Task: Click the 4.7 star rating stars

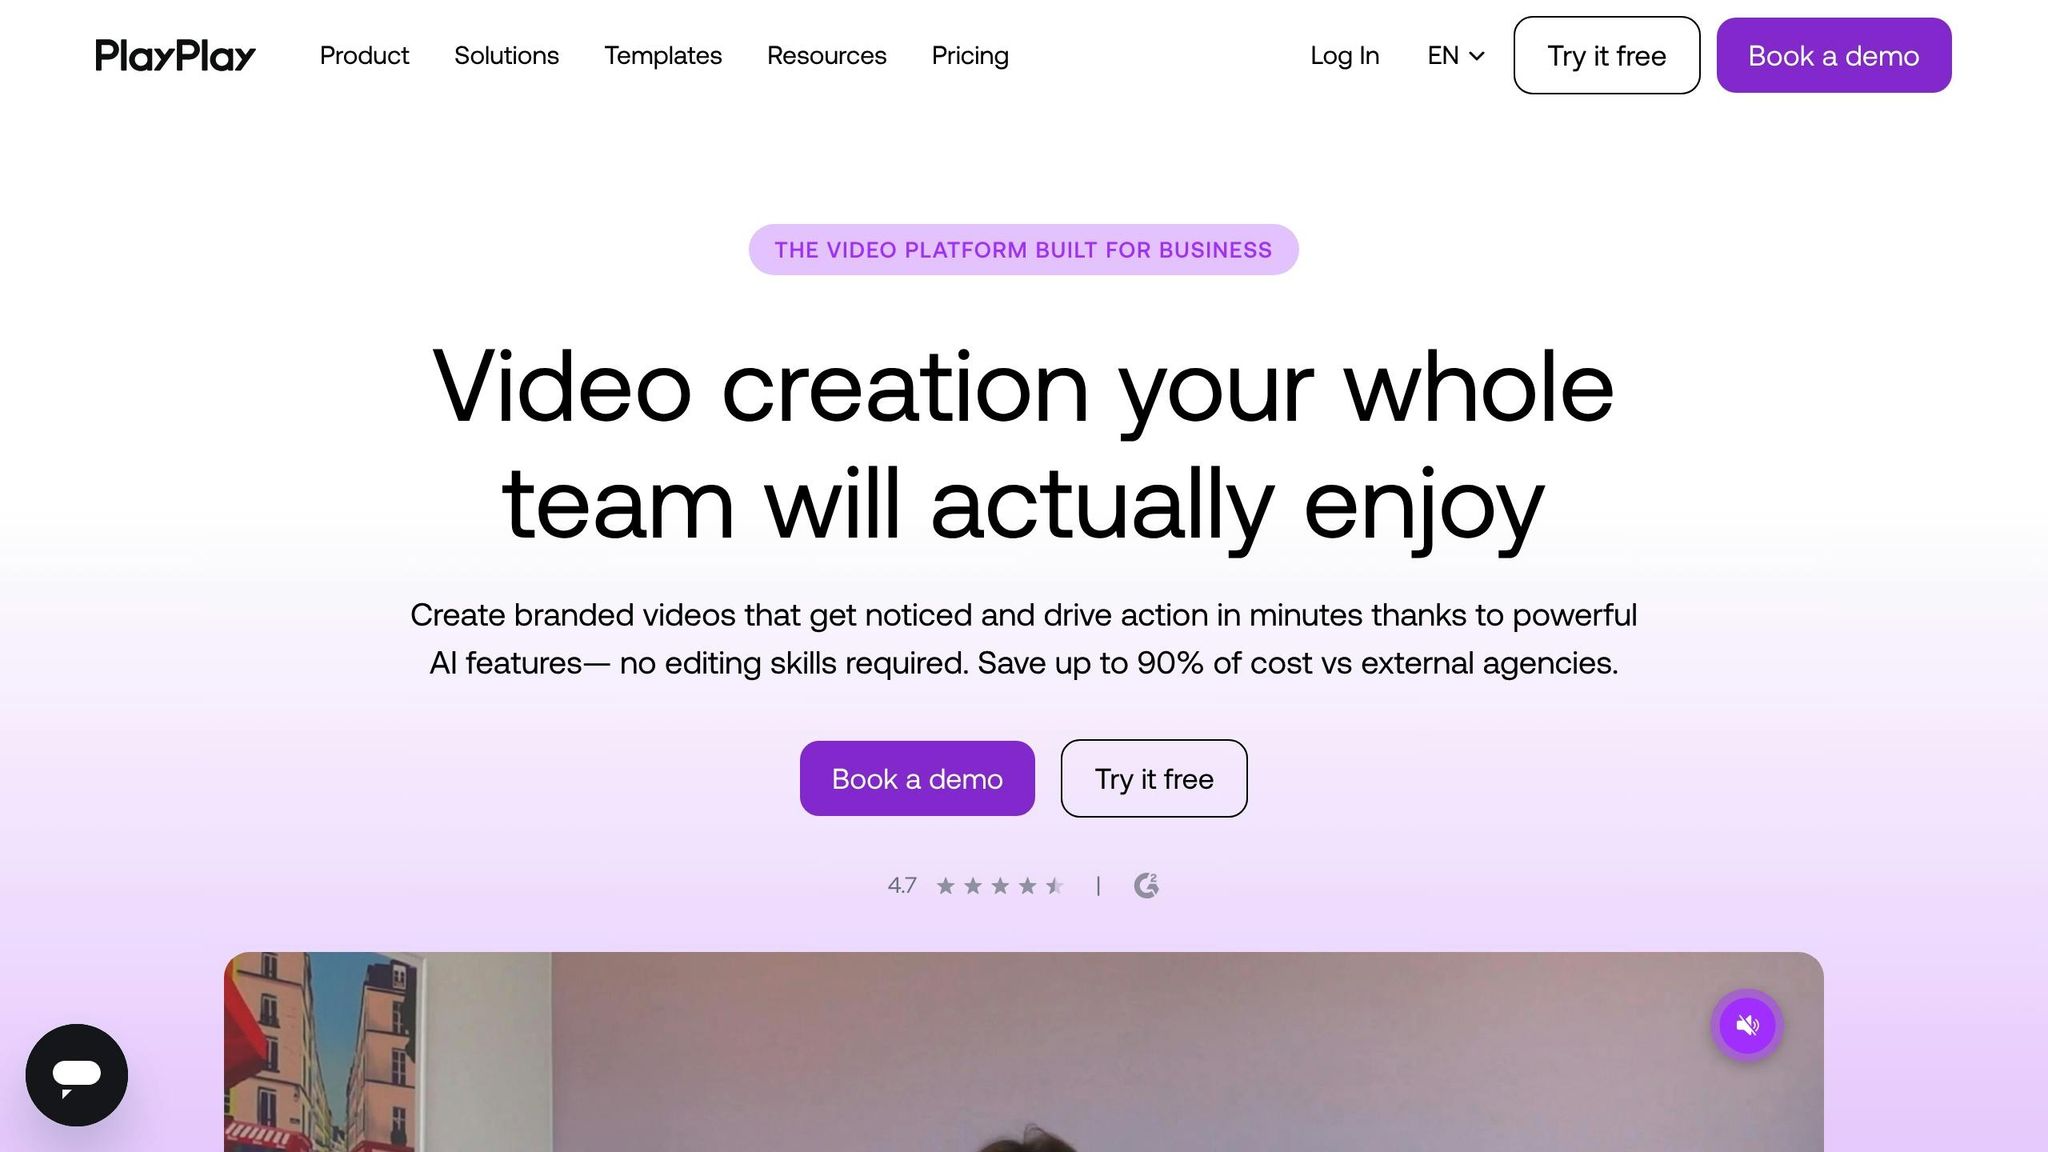Action: [x=1000, y=886]
